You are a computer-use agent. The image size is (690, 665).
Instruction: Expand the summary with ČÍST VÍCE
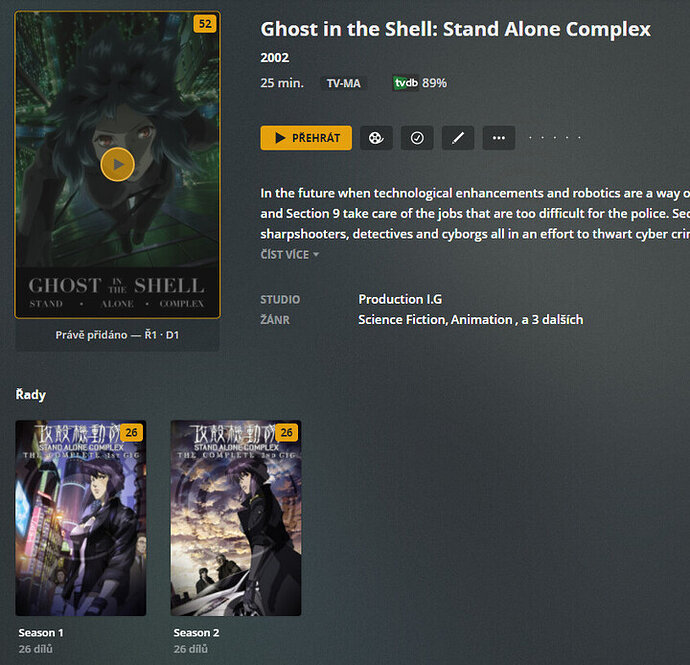click(290, 255)
